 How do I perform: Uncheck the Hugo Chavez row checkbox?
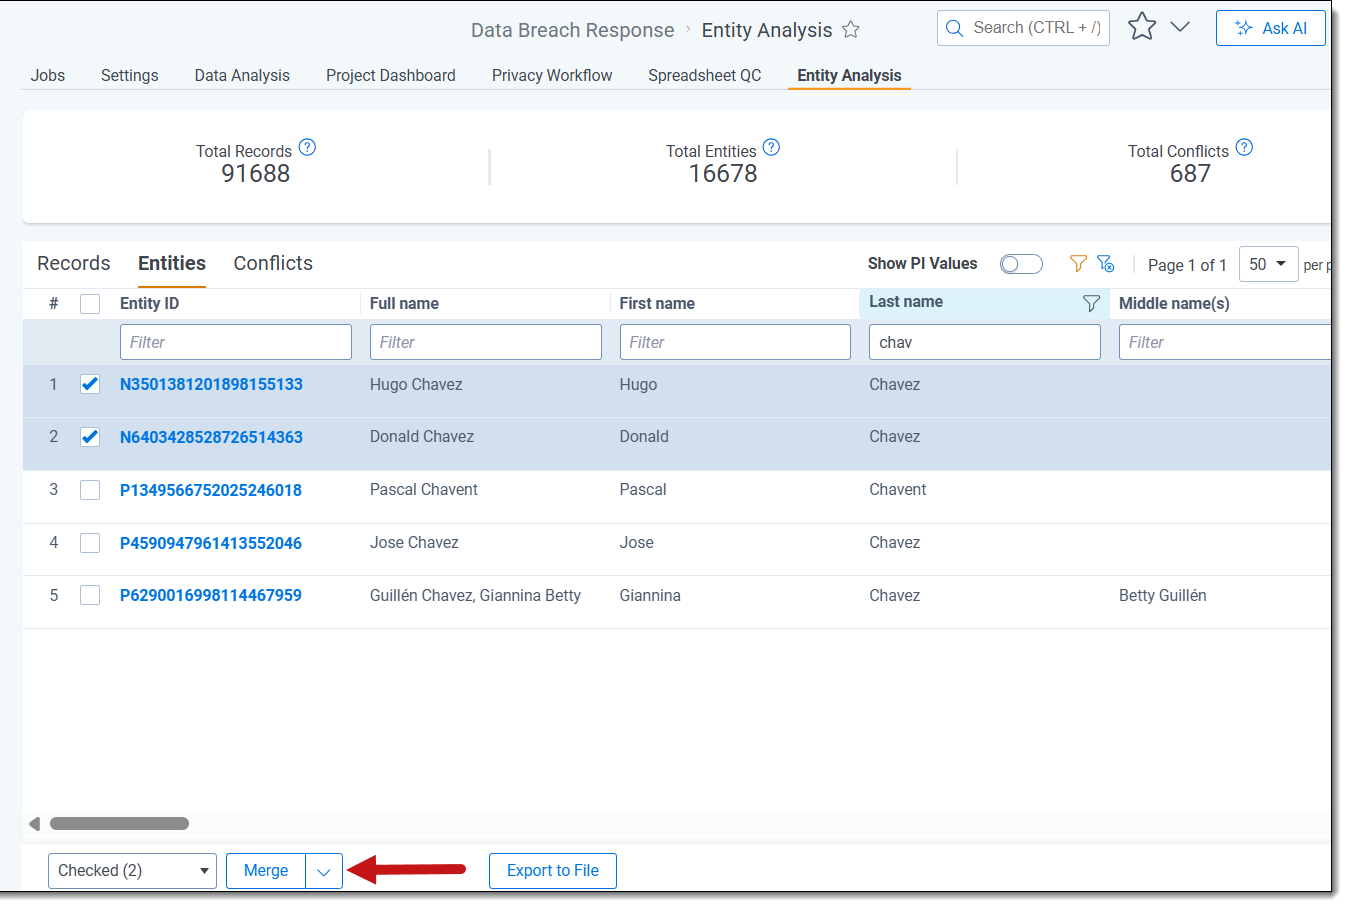tap(90, 384)
